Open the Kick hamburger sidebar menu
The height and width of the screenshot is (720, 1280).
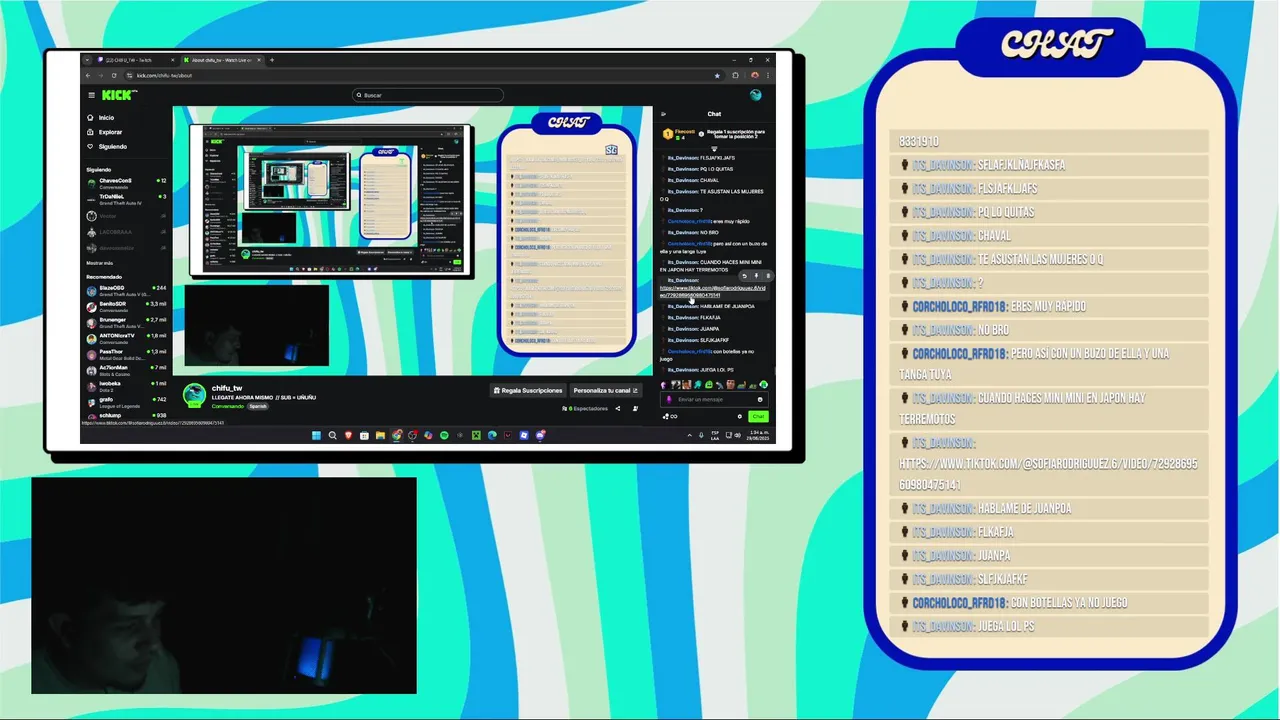91,95
